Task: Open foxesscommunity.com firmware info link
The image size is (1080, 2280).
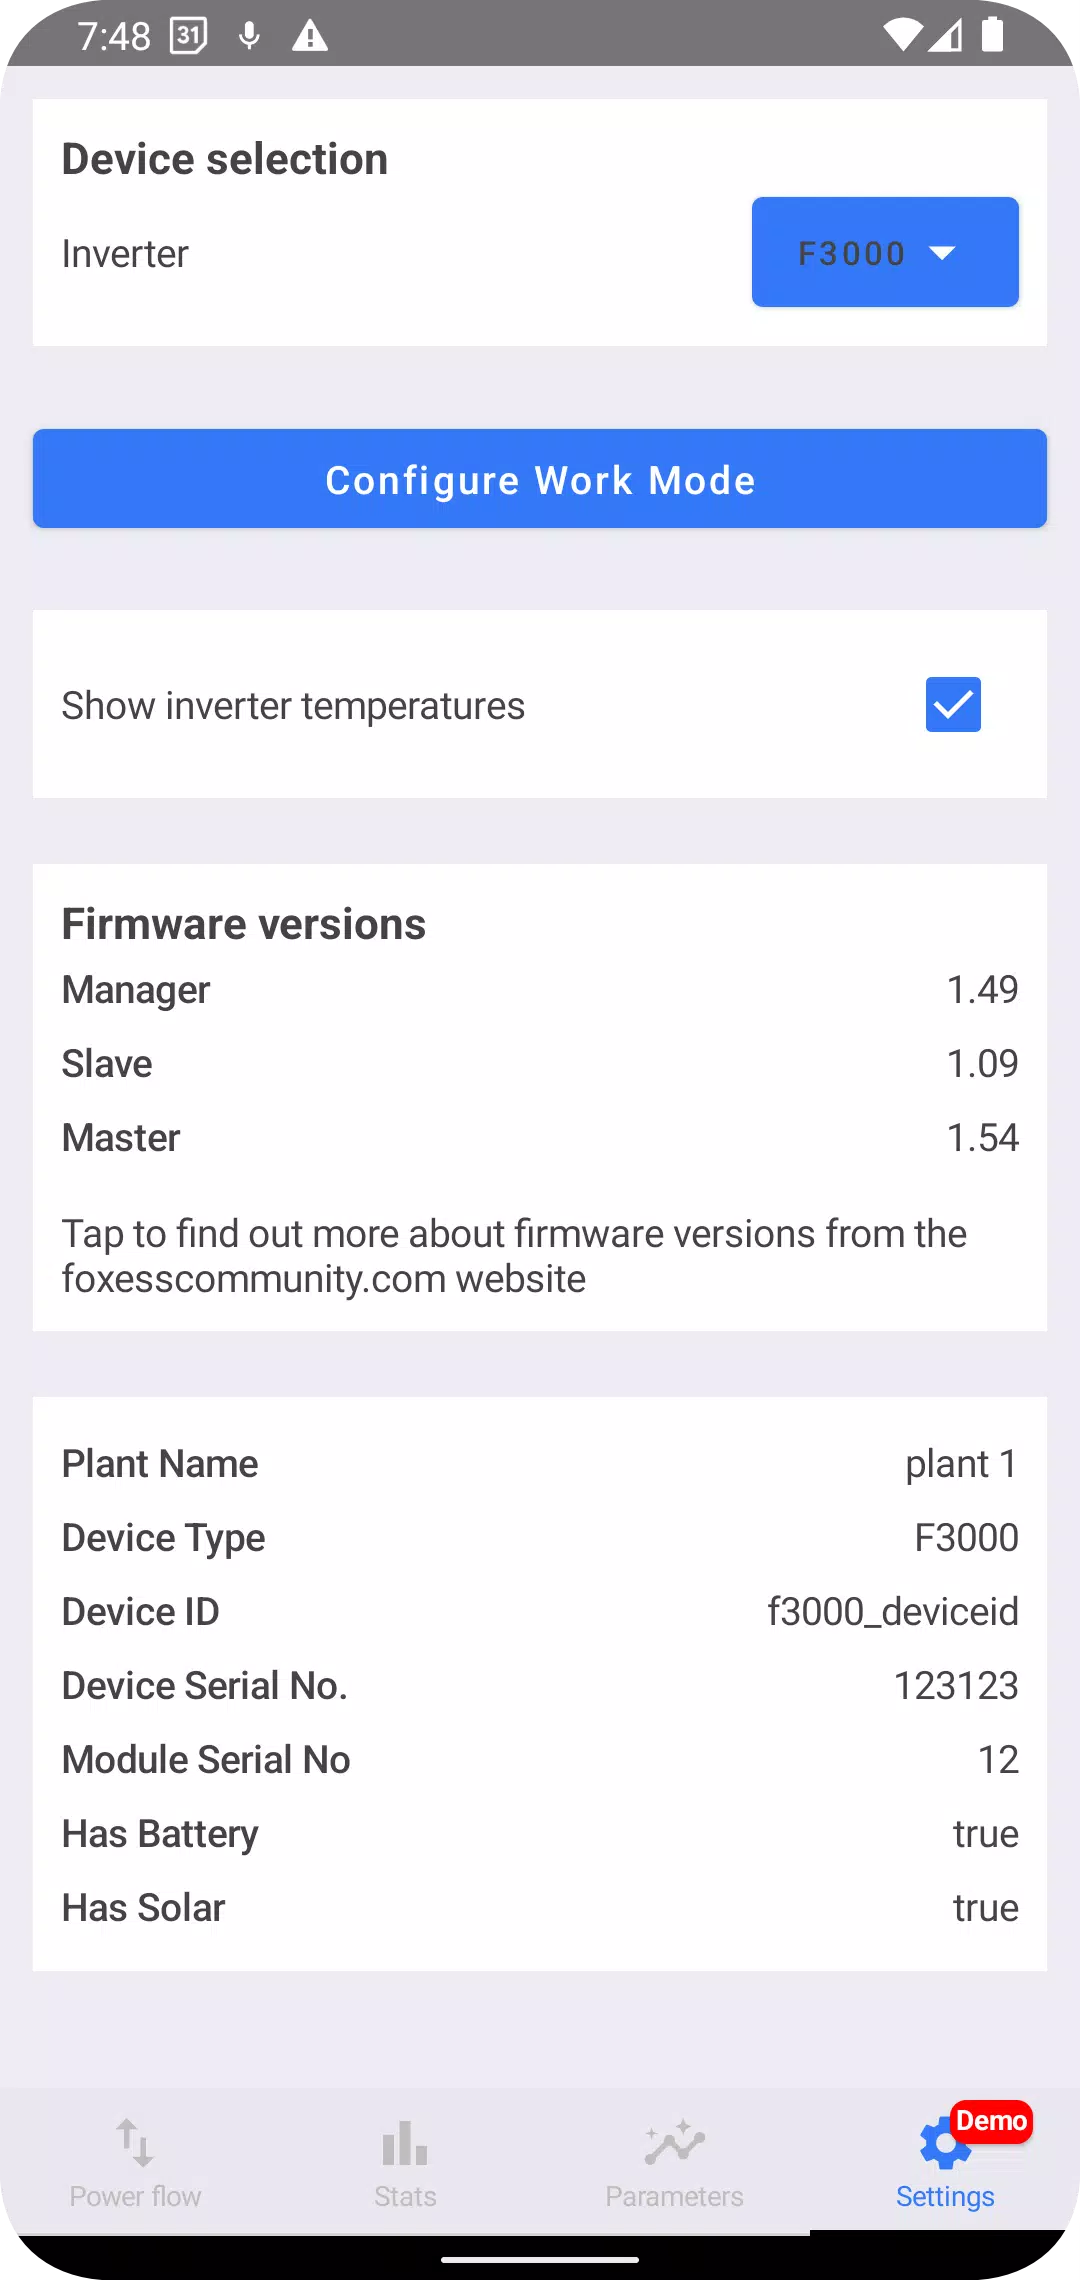Action: tap(514, 1256)
